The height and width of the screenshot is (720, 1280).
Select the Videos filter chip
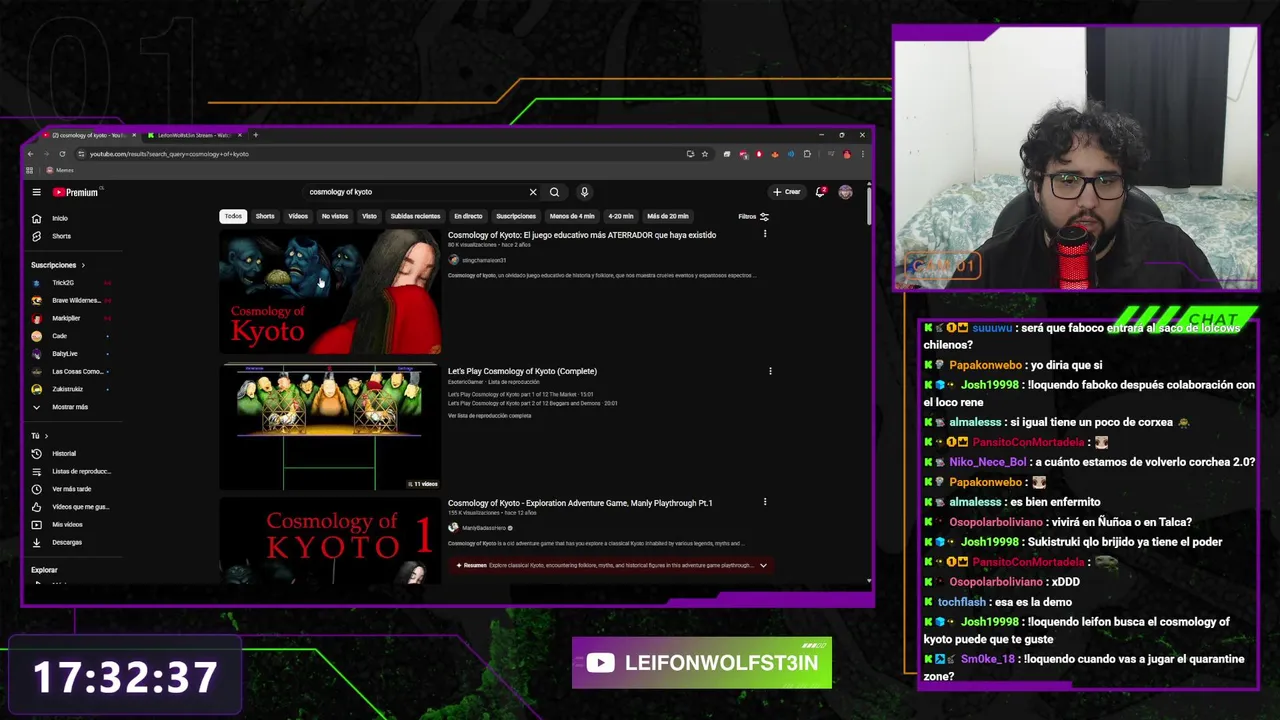298,216
